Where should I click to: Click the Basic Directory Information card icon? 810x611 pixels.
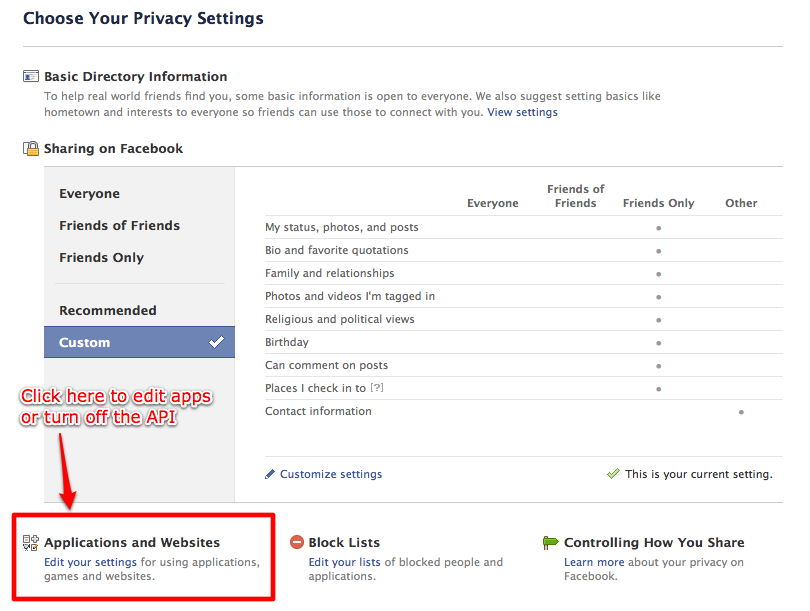coord(31,76)
